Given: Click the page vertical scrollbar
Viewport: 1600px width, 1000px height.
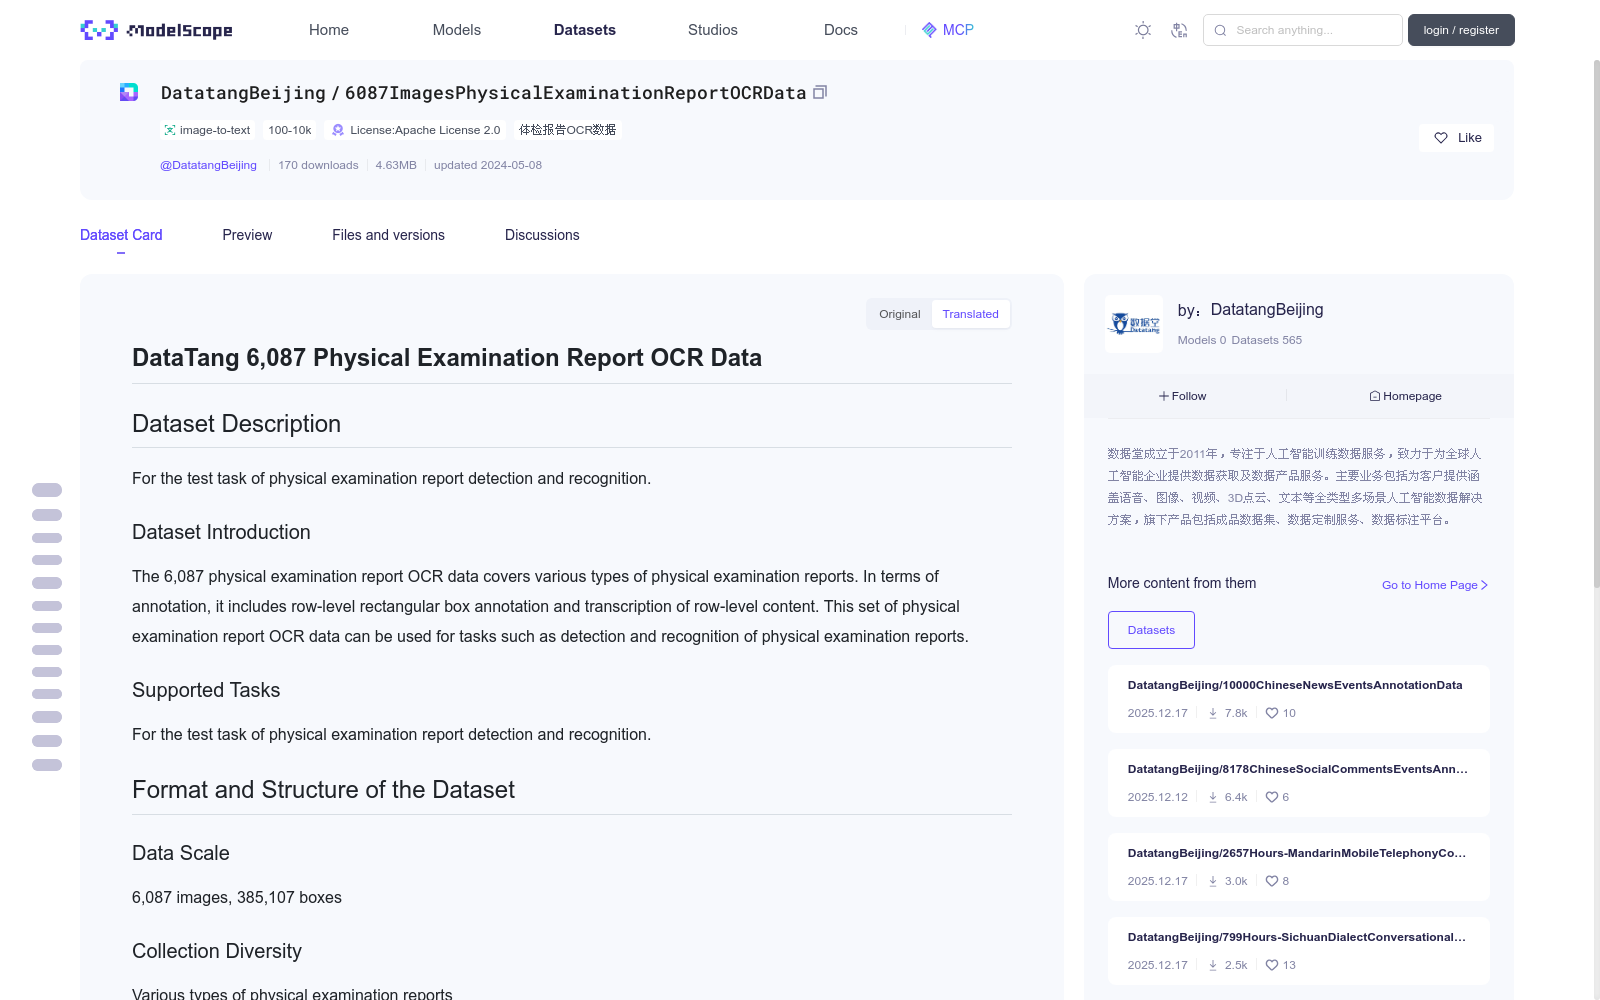Looking at the screenshot, I should coord(1596,322).
